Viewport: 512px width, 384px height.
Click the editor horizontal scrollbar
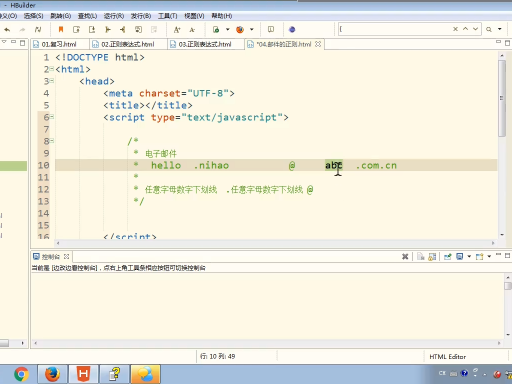pyautogui.click(x=275, y=243)
